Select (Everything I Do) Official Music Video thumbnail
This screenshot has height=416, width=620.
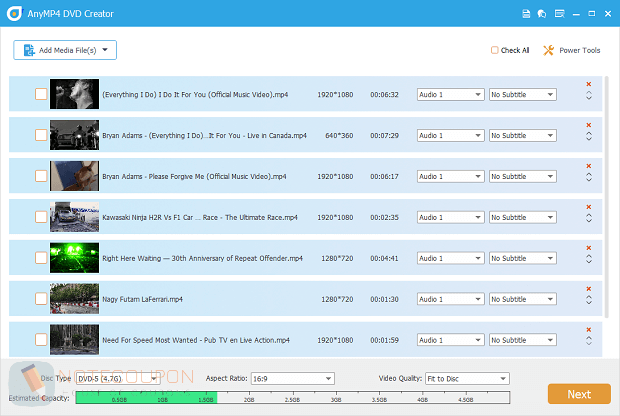pyautogui.click(x=74, y=94)
